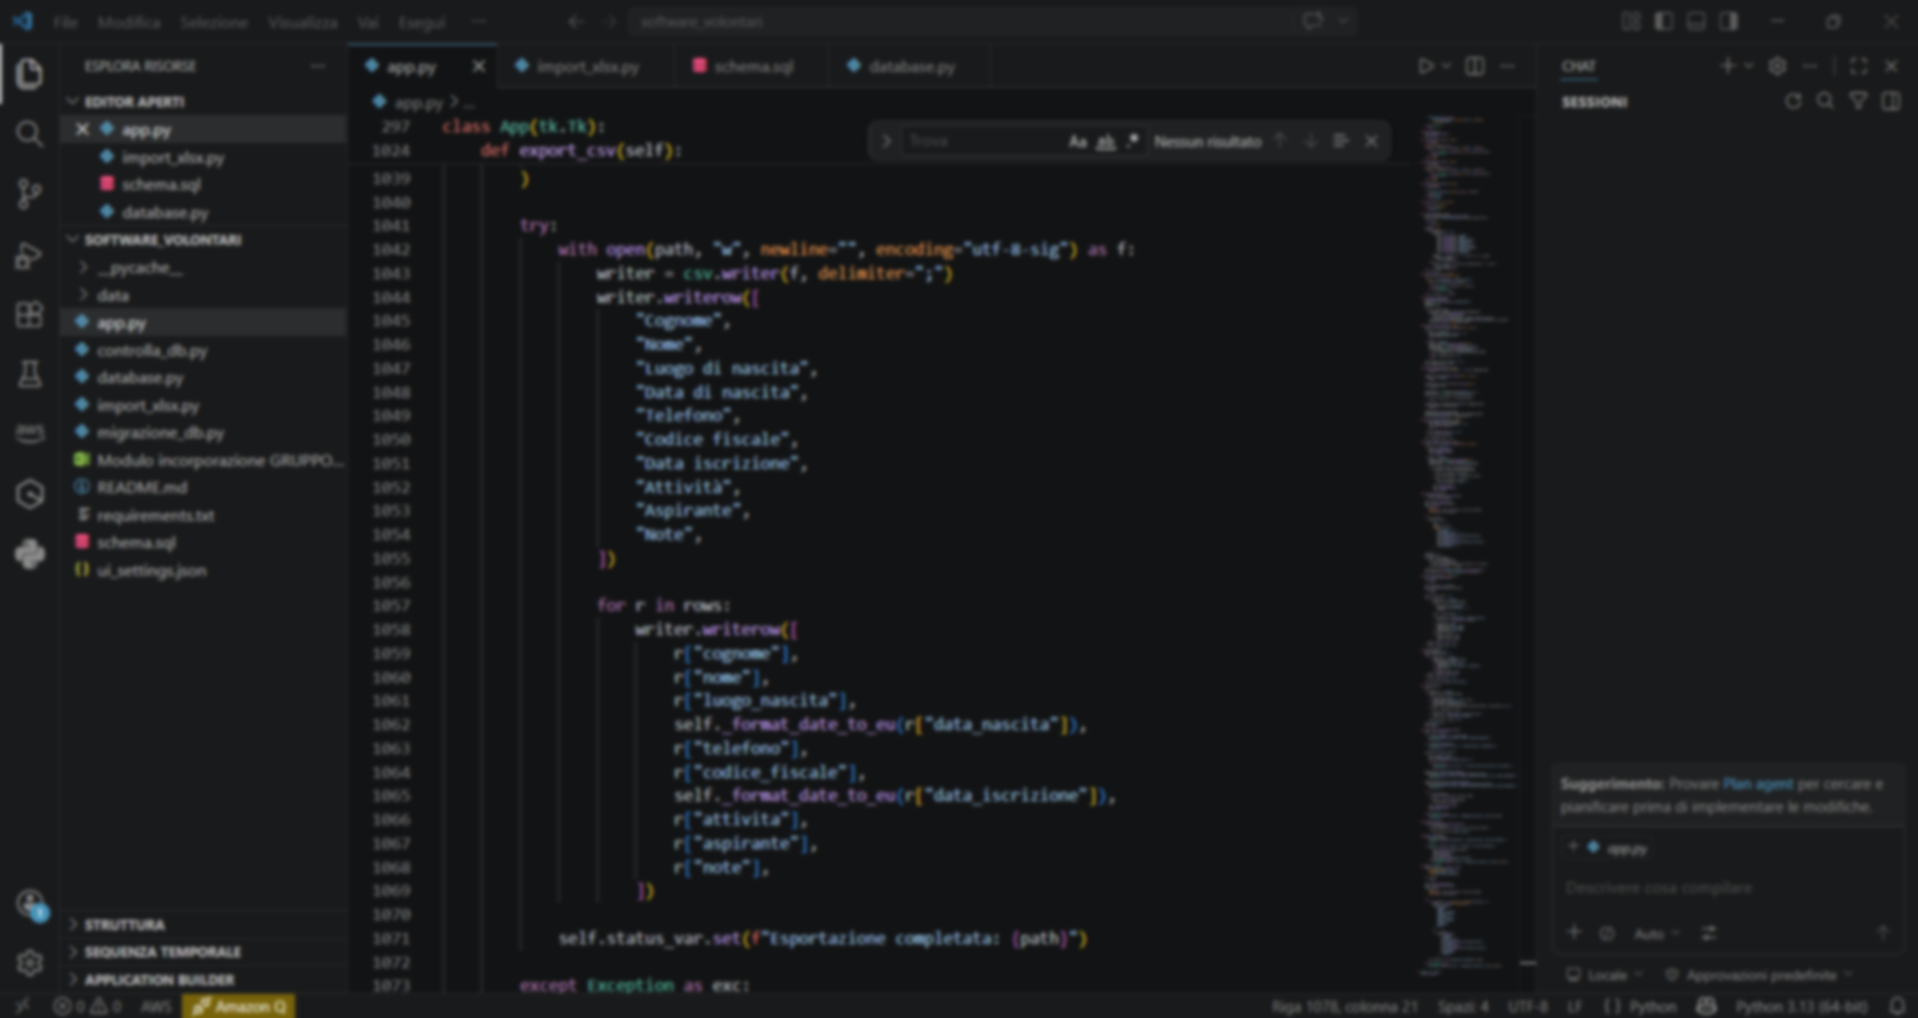Click the Python 3.13 interpreter selector
The image size is (1918, 1018).
point(1801,1006)
